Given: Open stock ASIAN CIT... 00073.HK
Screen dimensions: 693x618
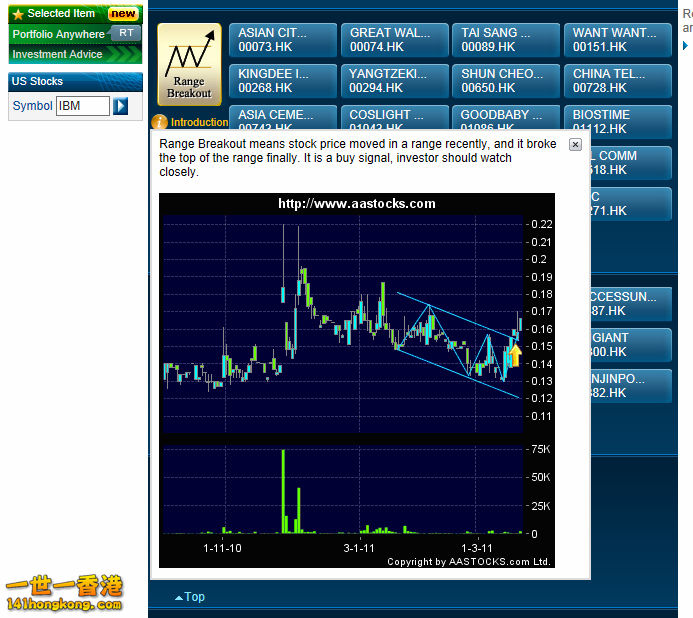Looking at the screenshot, I should [x=283, y=40].
